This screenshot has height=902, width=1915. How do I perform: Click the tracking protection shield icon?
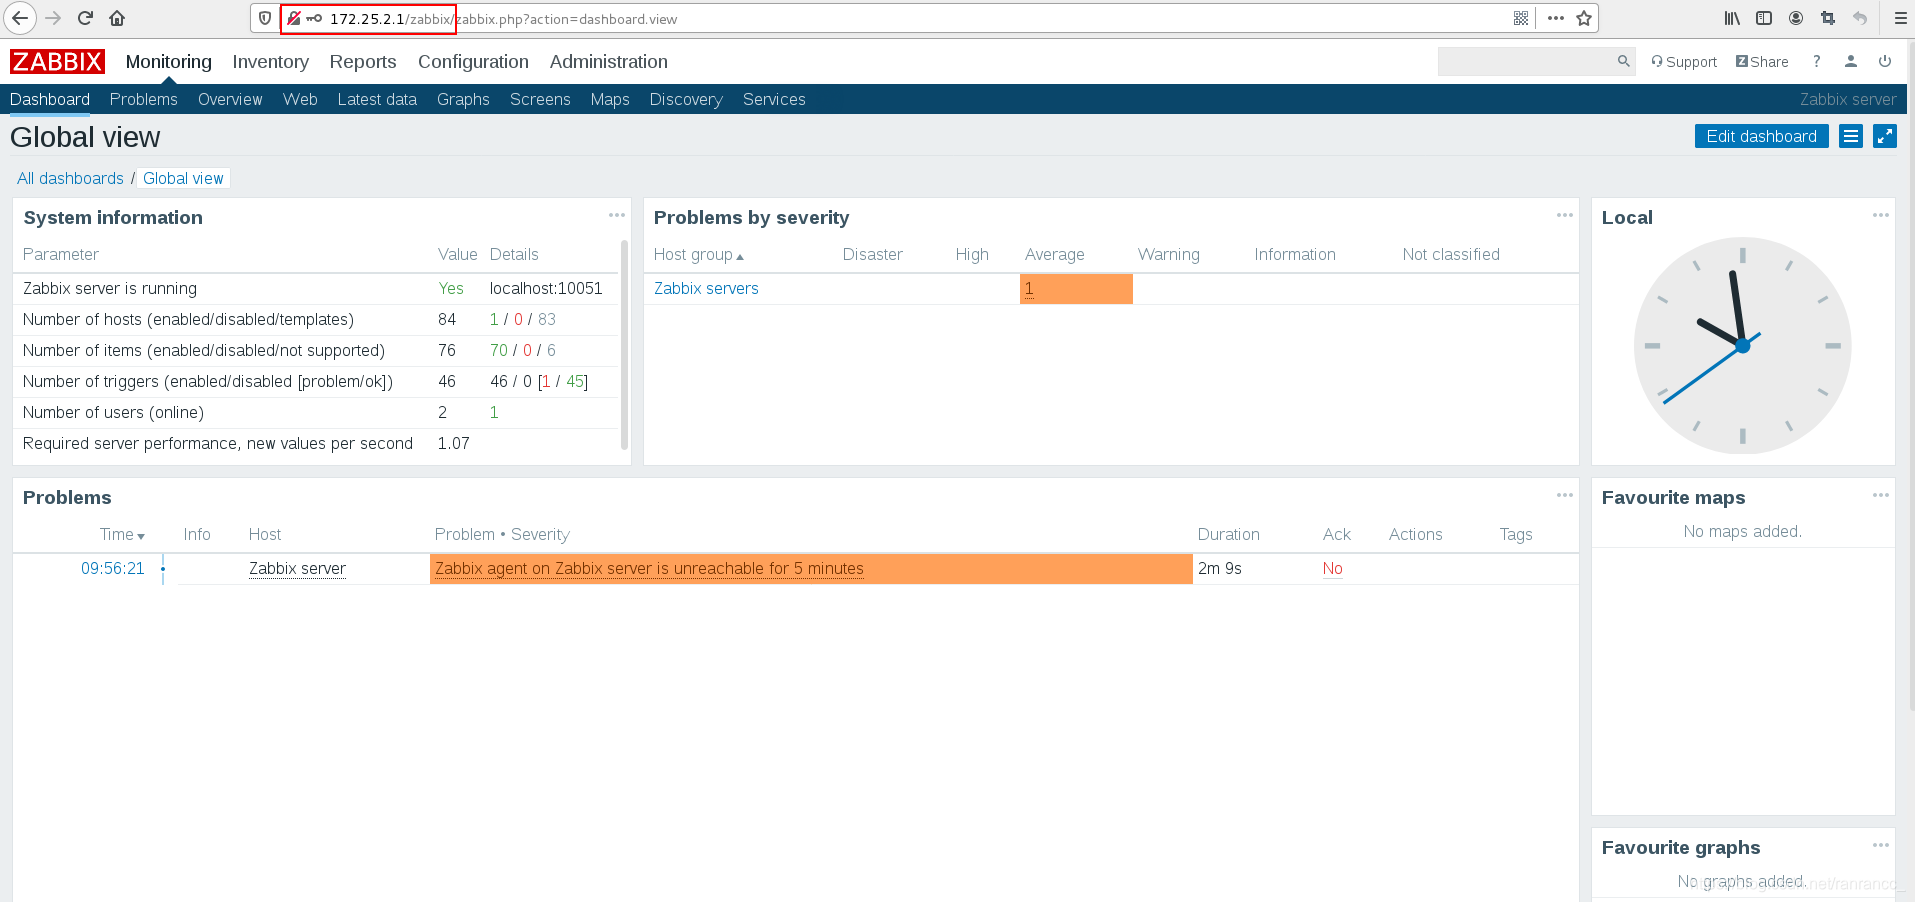265,18
